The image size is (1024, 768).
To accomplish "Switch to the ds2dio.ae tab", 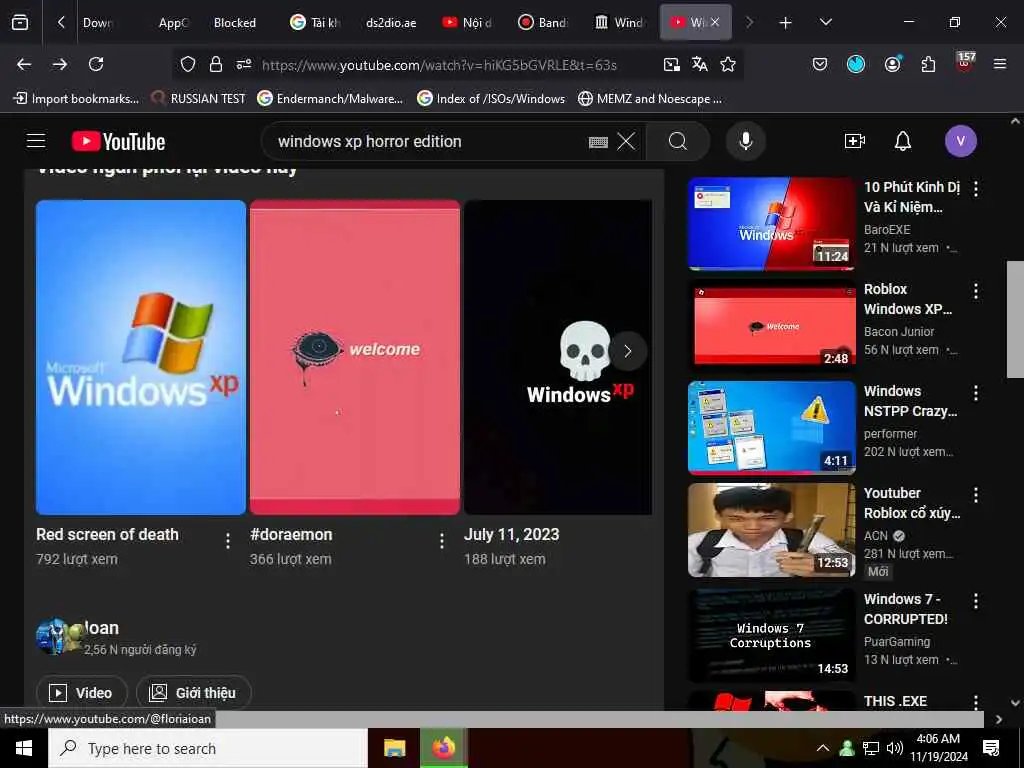I will click(391, 23).
